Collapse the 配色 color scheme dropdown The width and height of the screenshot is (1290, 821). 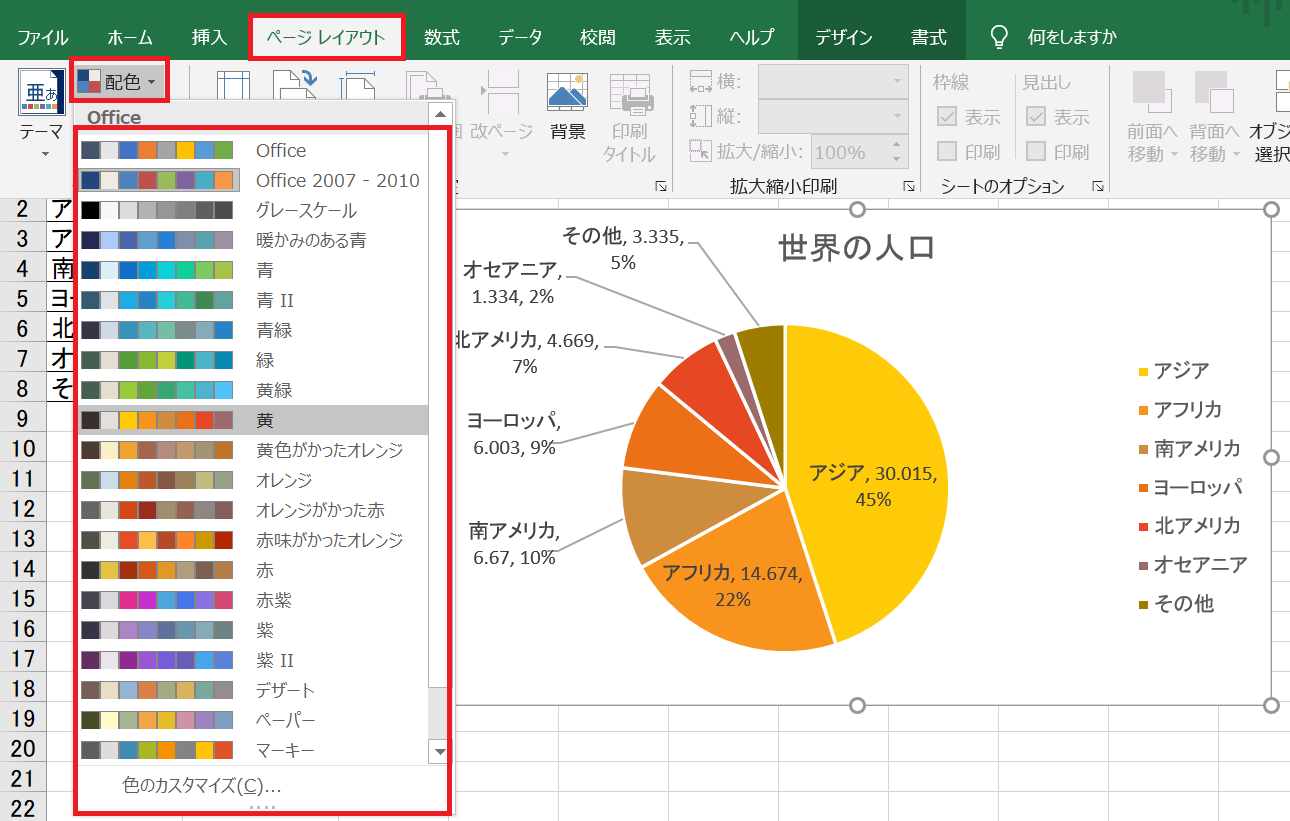(119, 82)
